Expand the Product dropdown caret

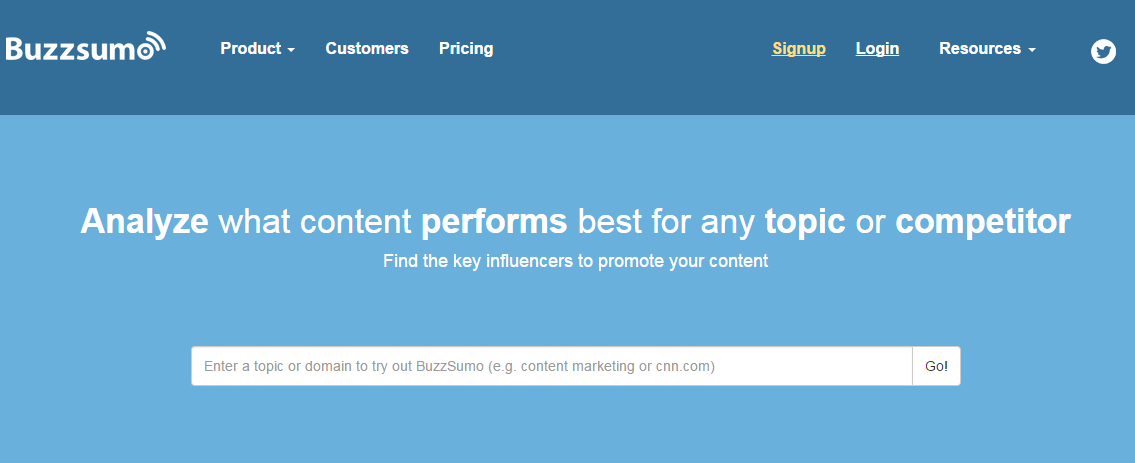[291, 51]
